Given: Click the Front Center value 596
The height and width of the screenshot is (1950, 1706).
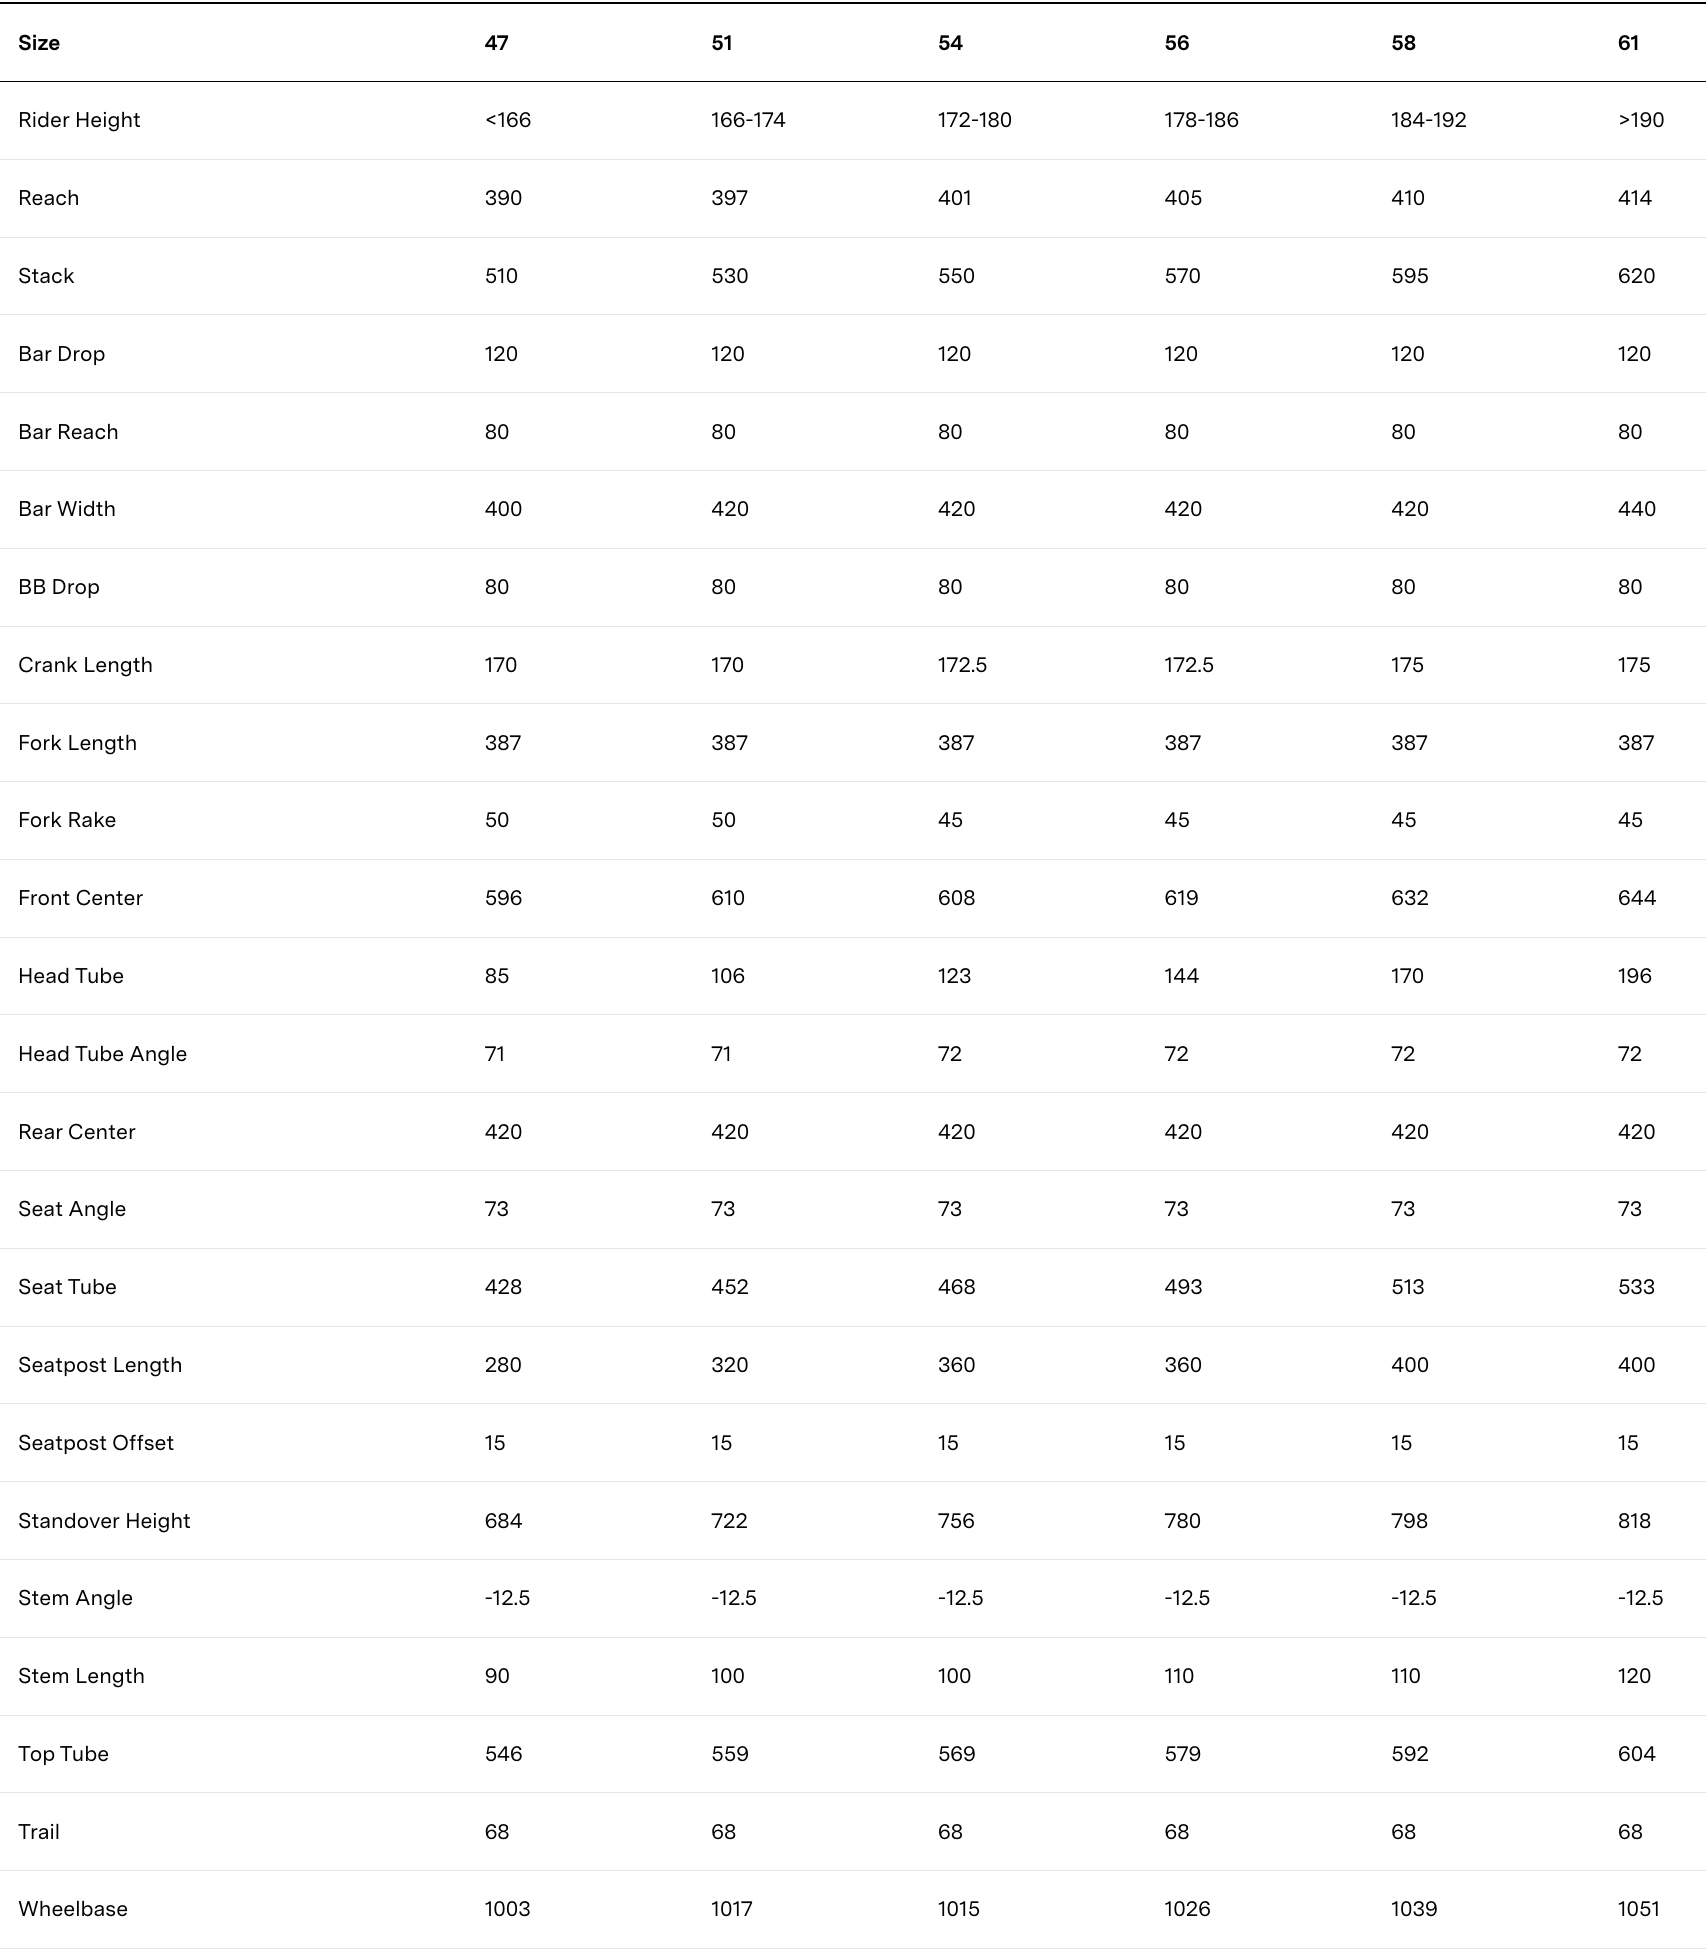Looking at the screenshot, I should 503,898.
